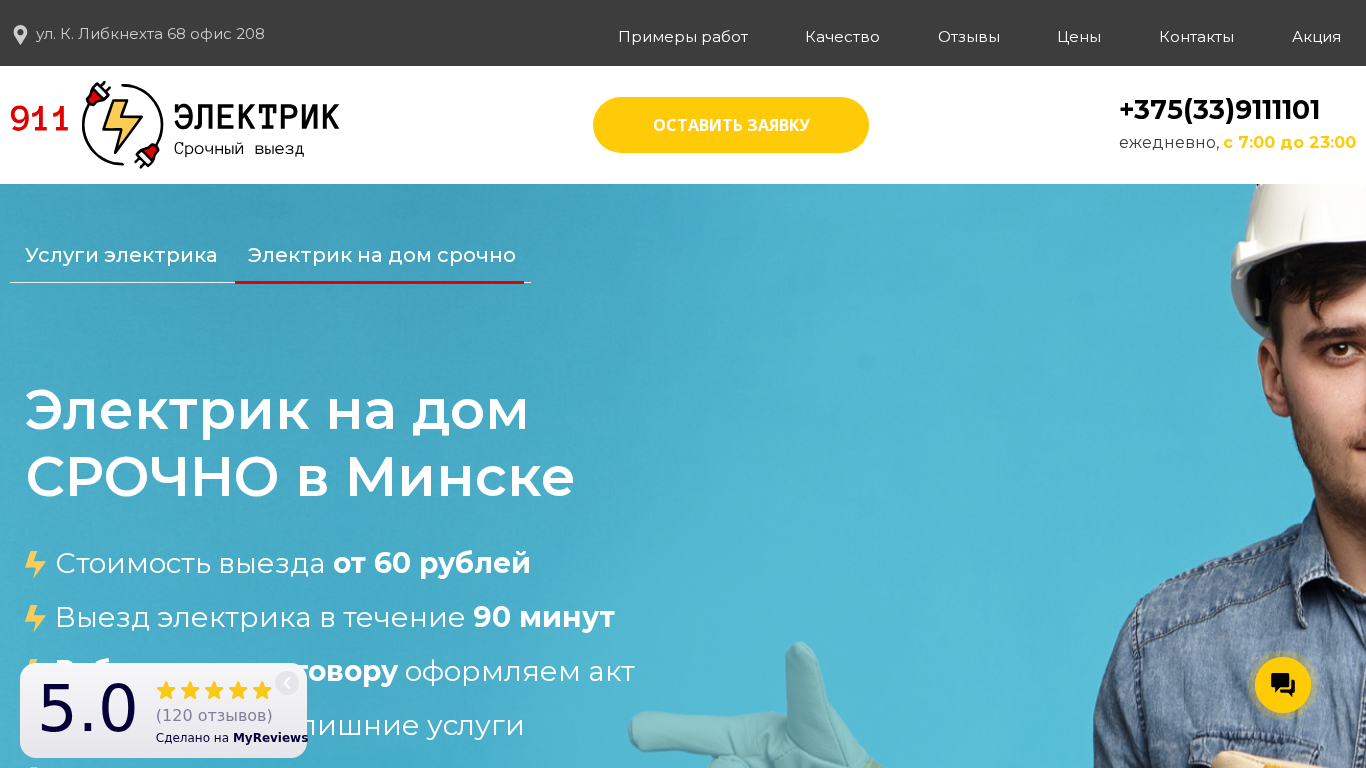This screenshot has width=1366, height=768.
Task: Select Цены menu link
Action: click(x=1079, y=37)
